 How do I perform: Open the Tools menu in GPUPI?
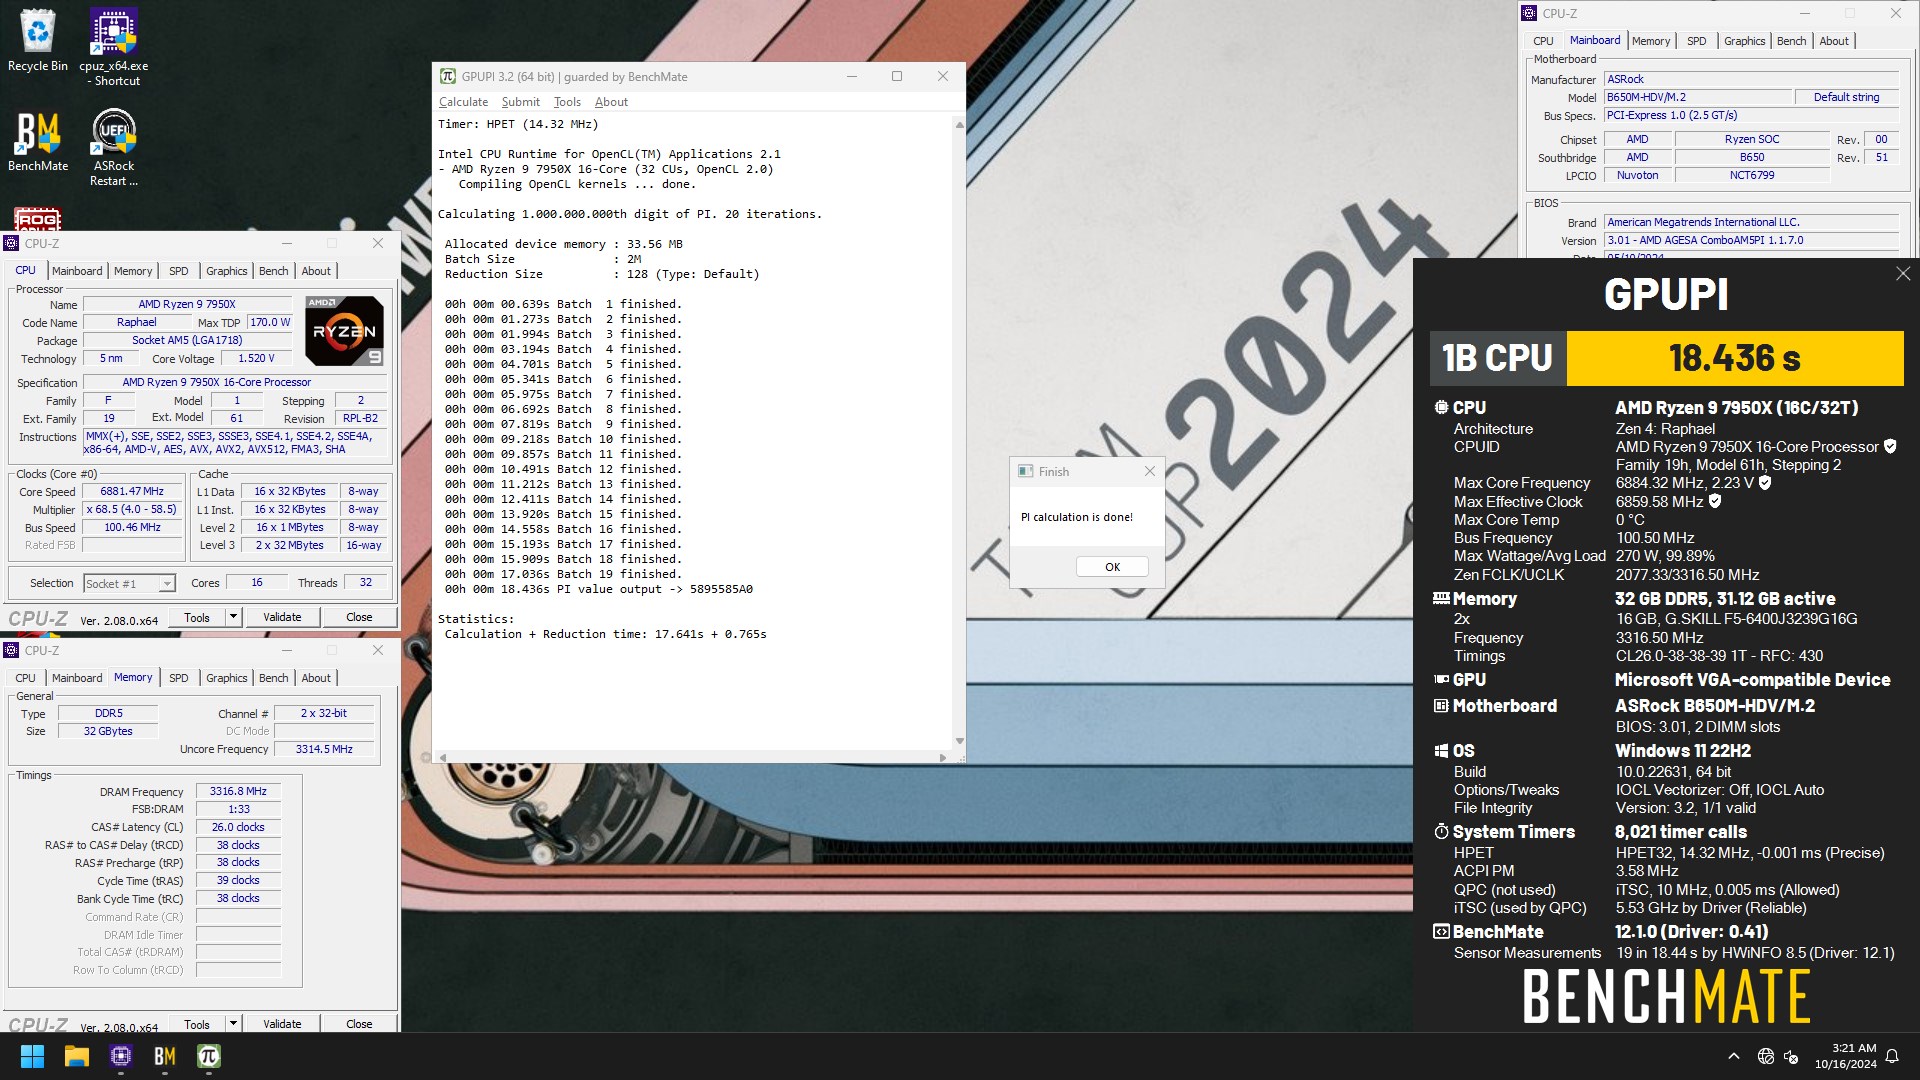(x=567, y=102)
